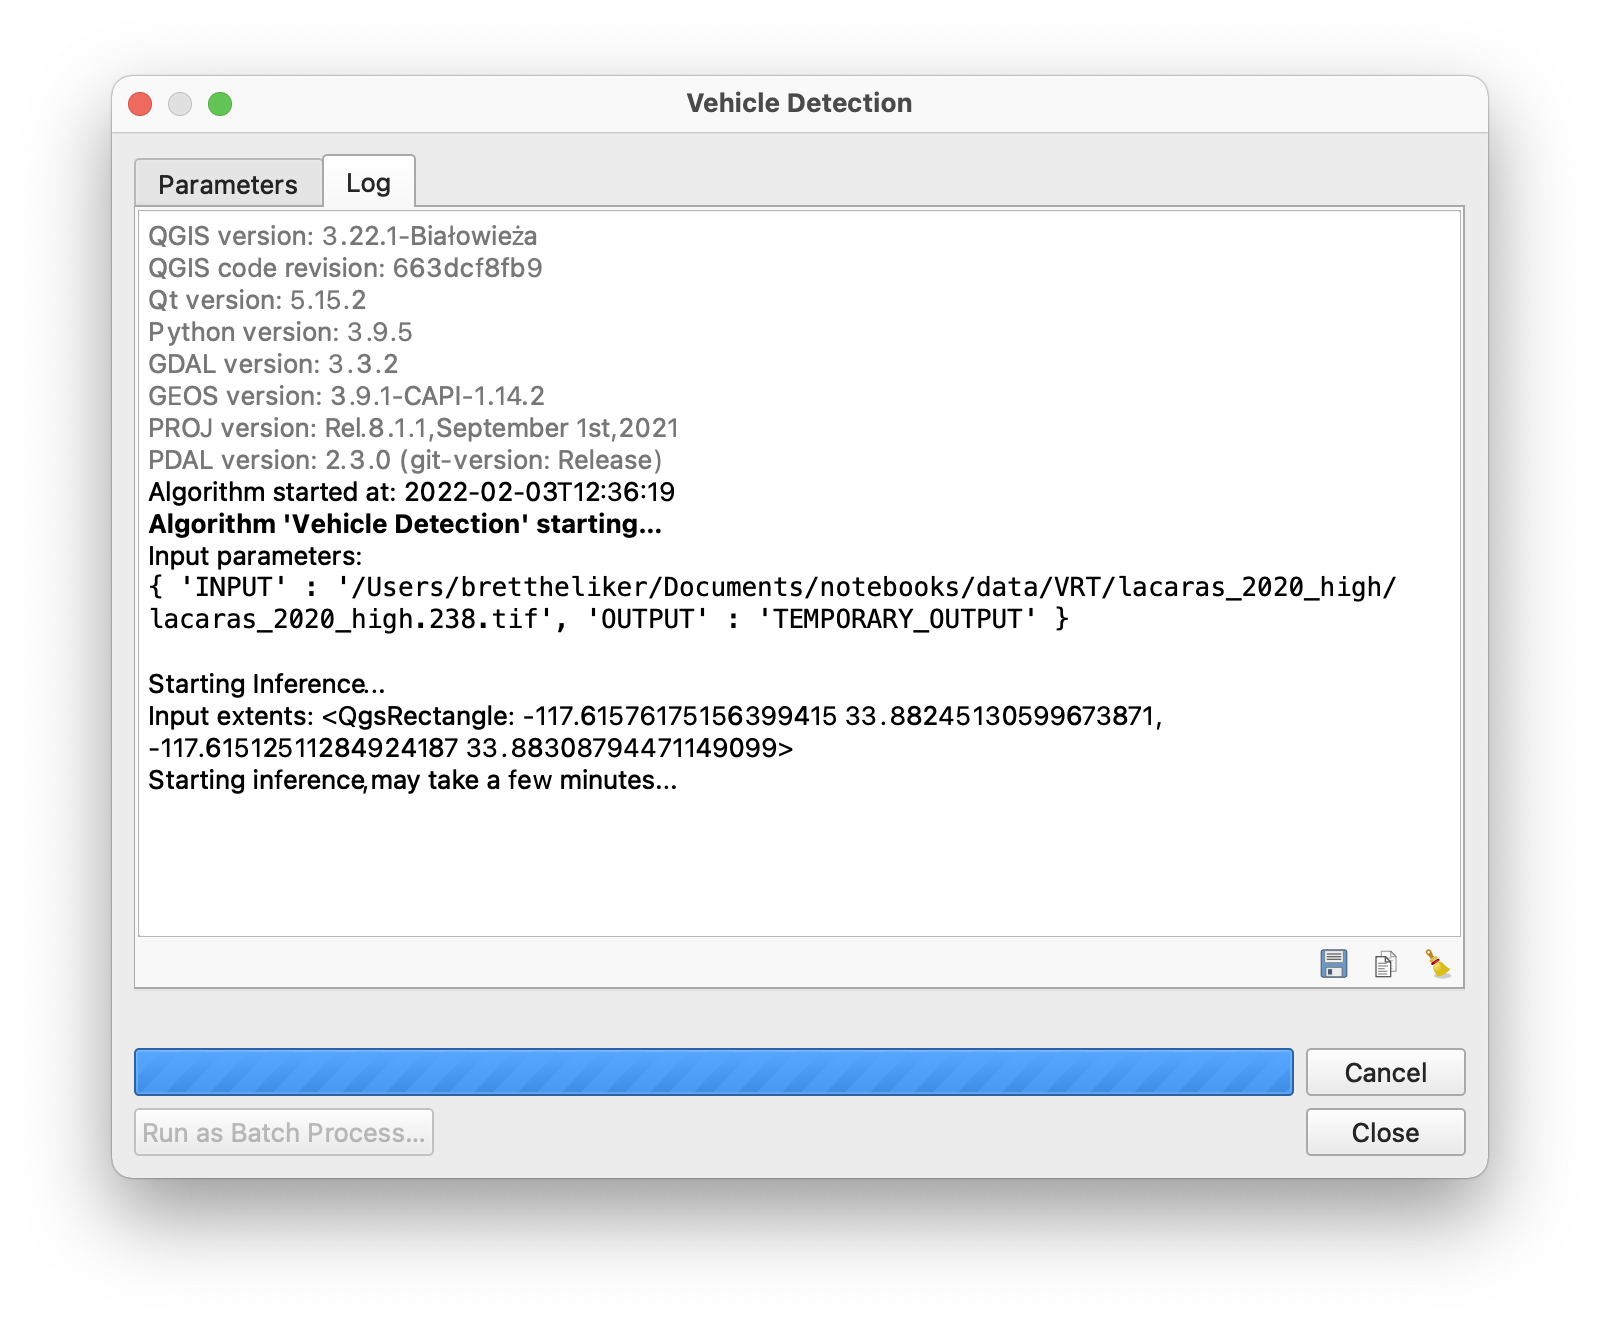Click the 'Input extents: <QgsRectangle' line

(655, 716)
